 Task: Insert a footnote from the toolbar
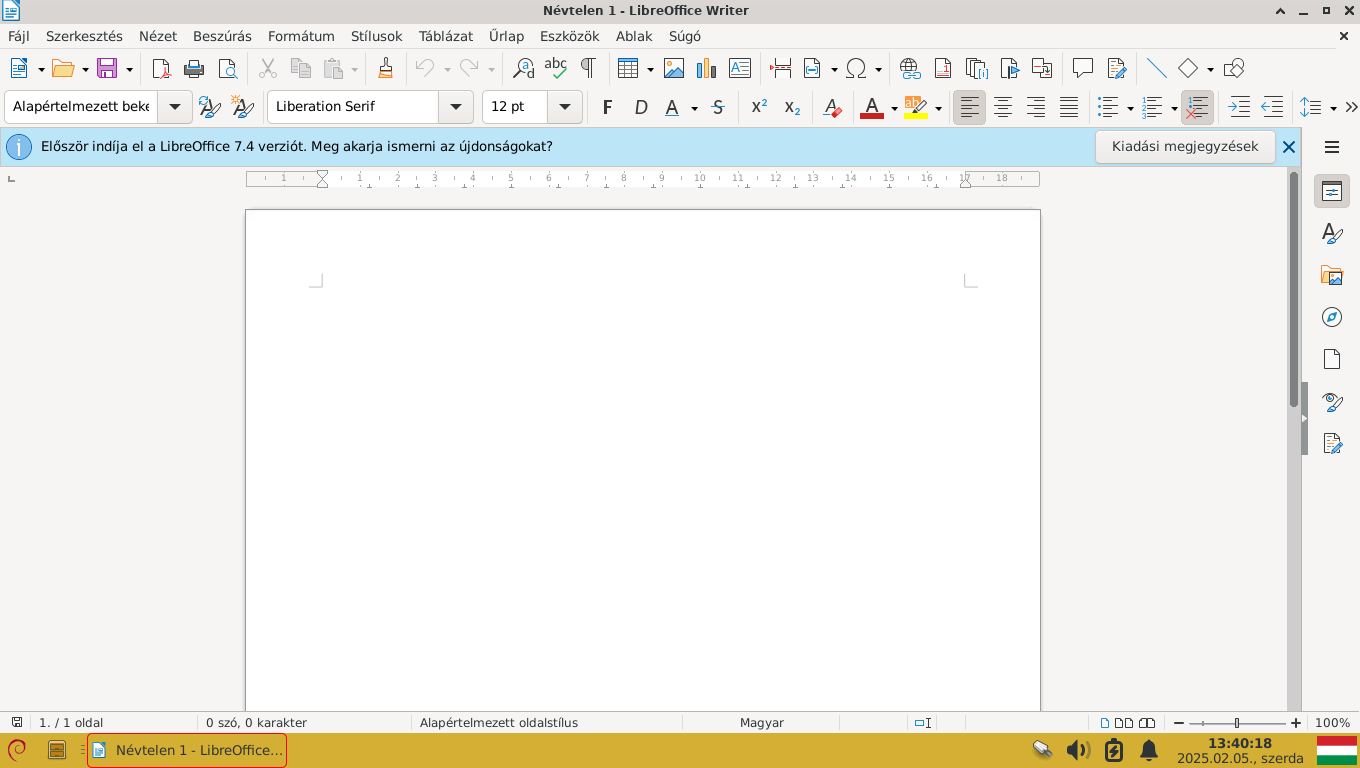point(942,68)
